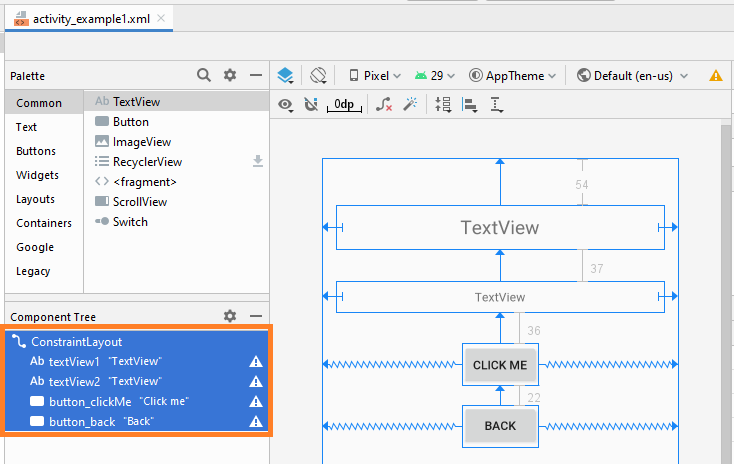Open Align options icon
The height and width of the screenshot is (464, 734).
(470, 104)
